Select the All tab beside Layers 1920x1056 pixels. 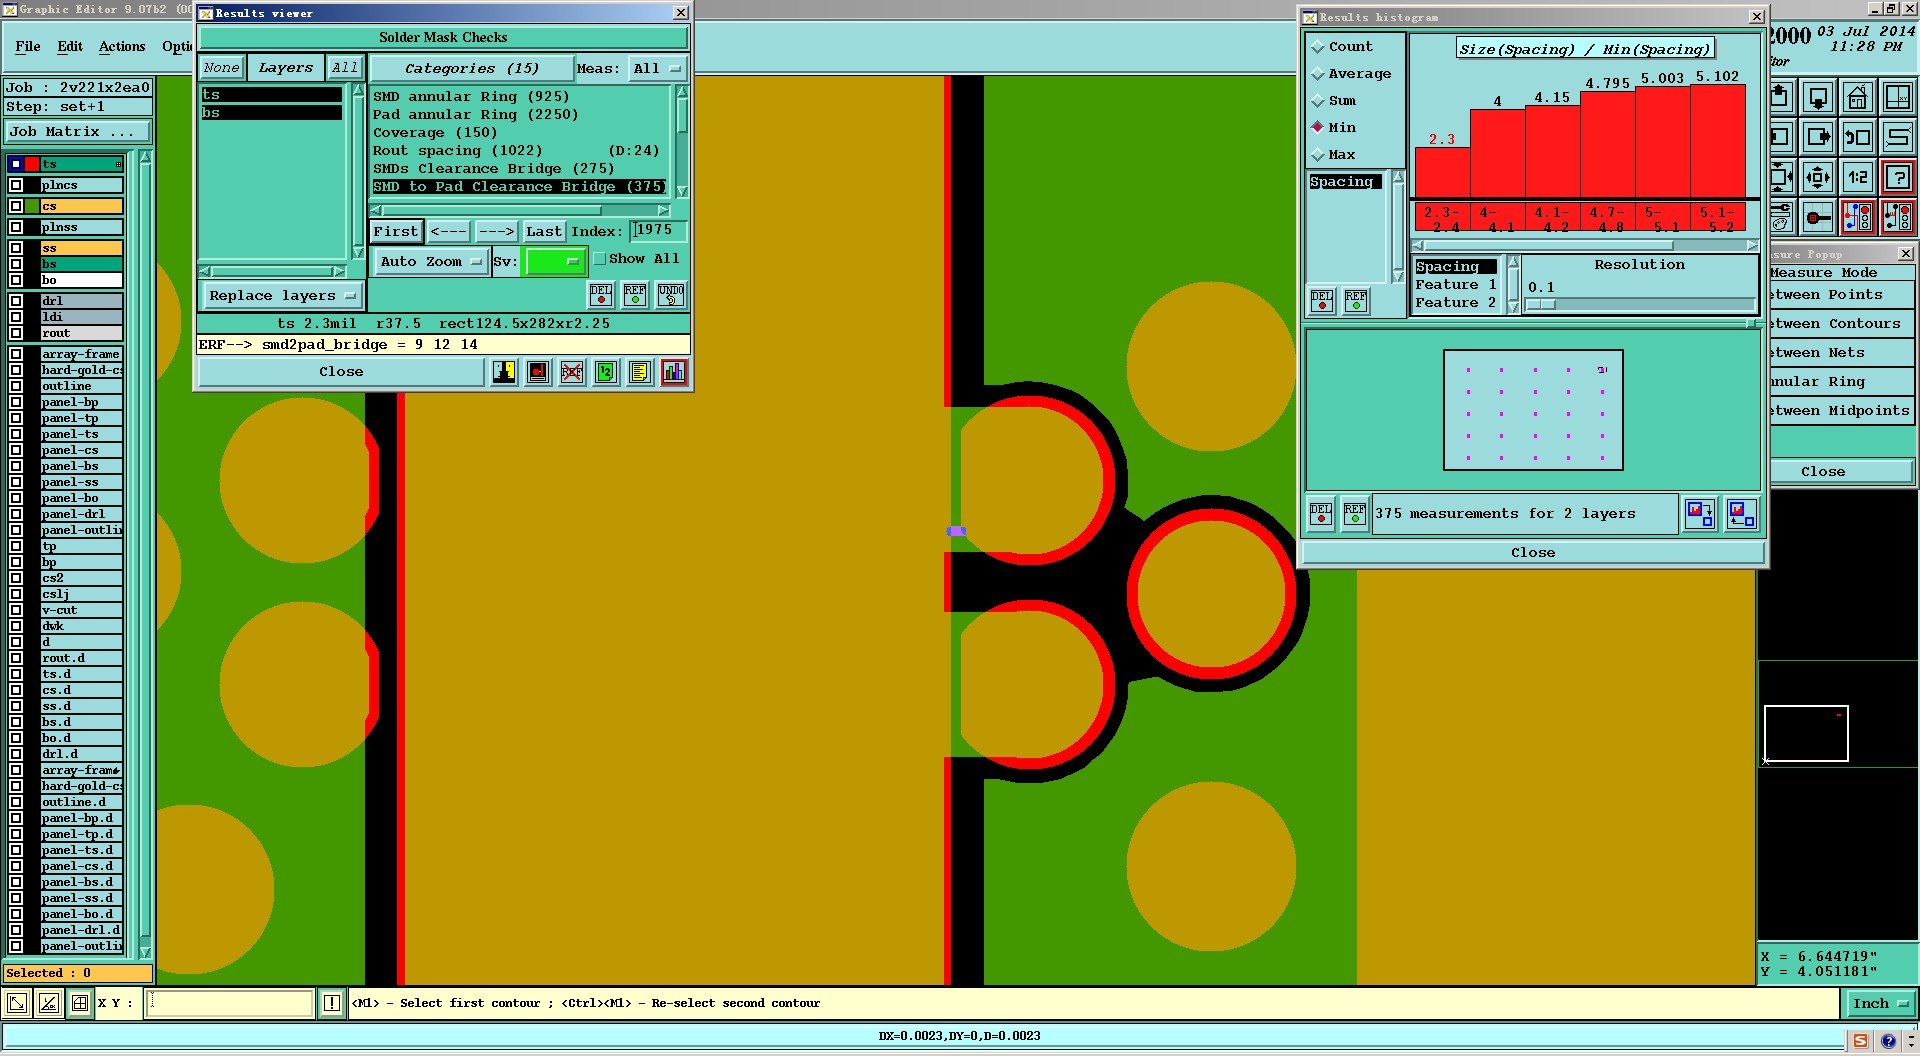coord(345,68)
